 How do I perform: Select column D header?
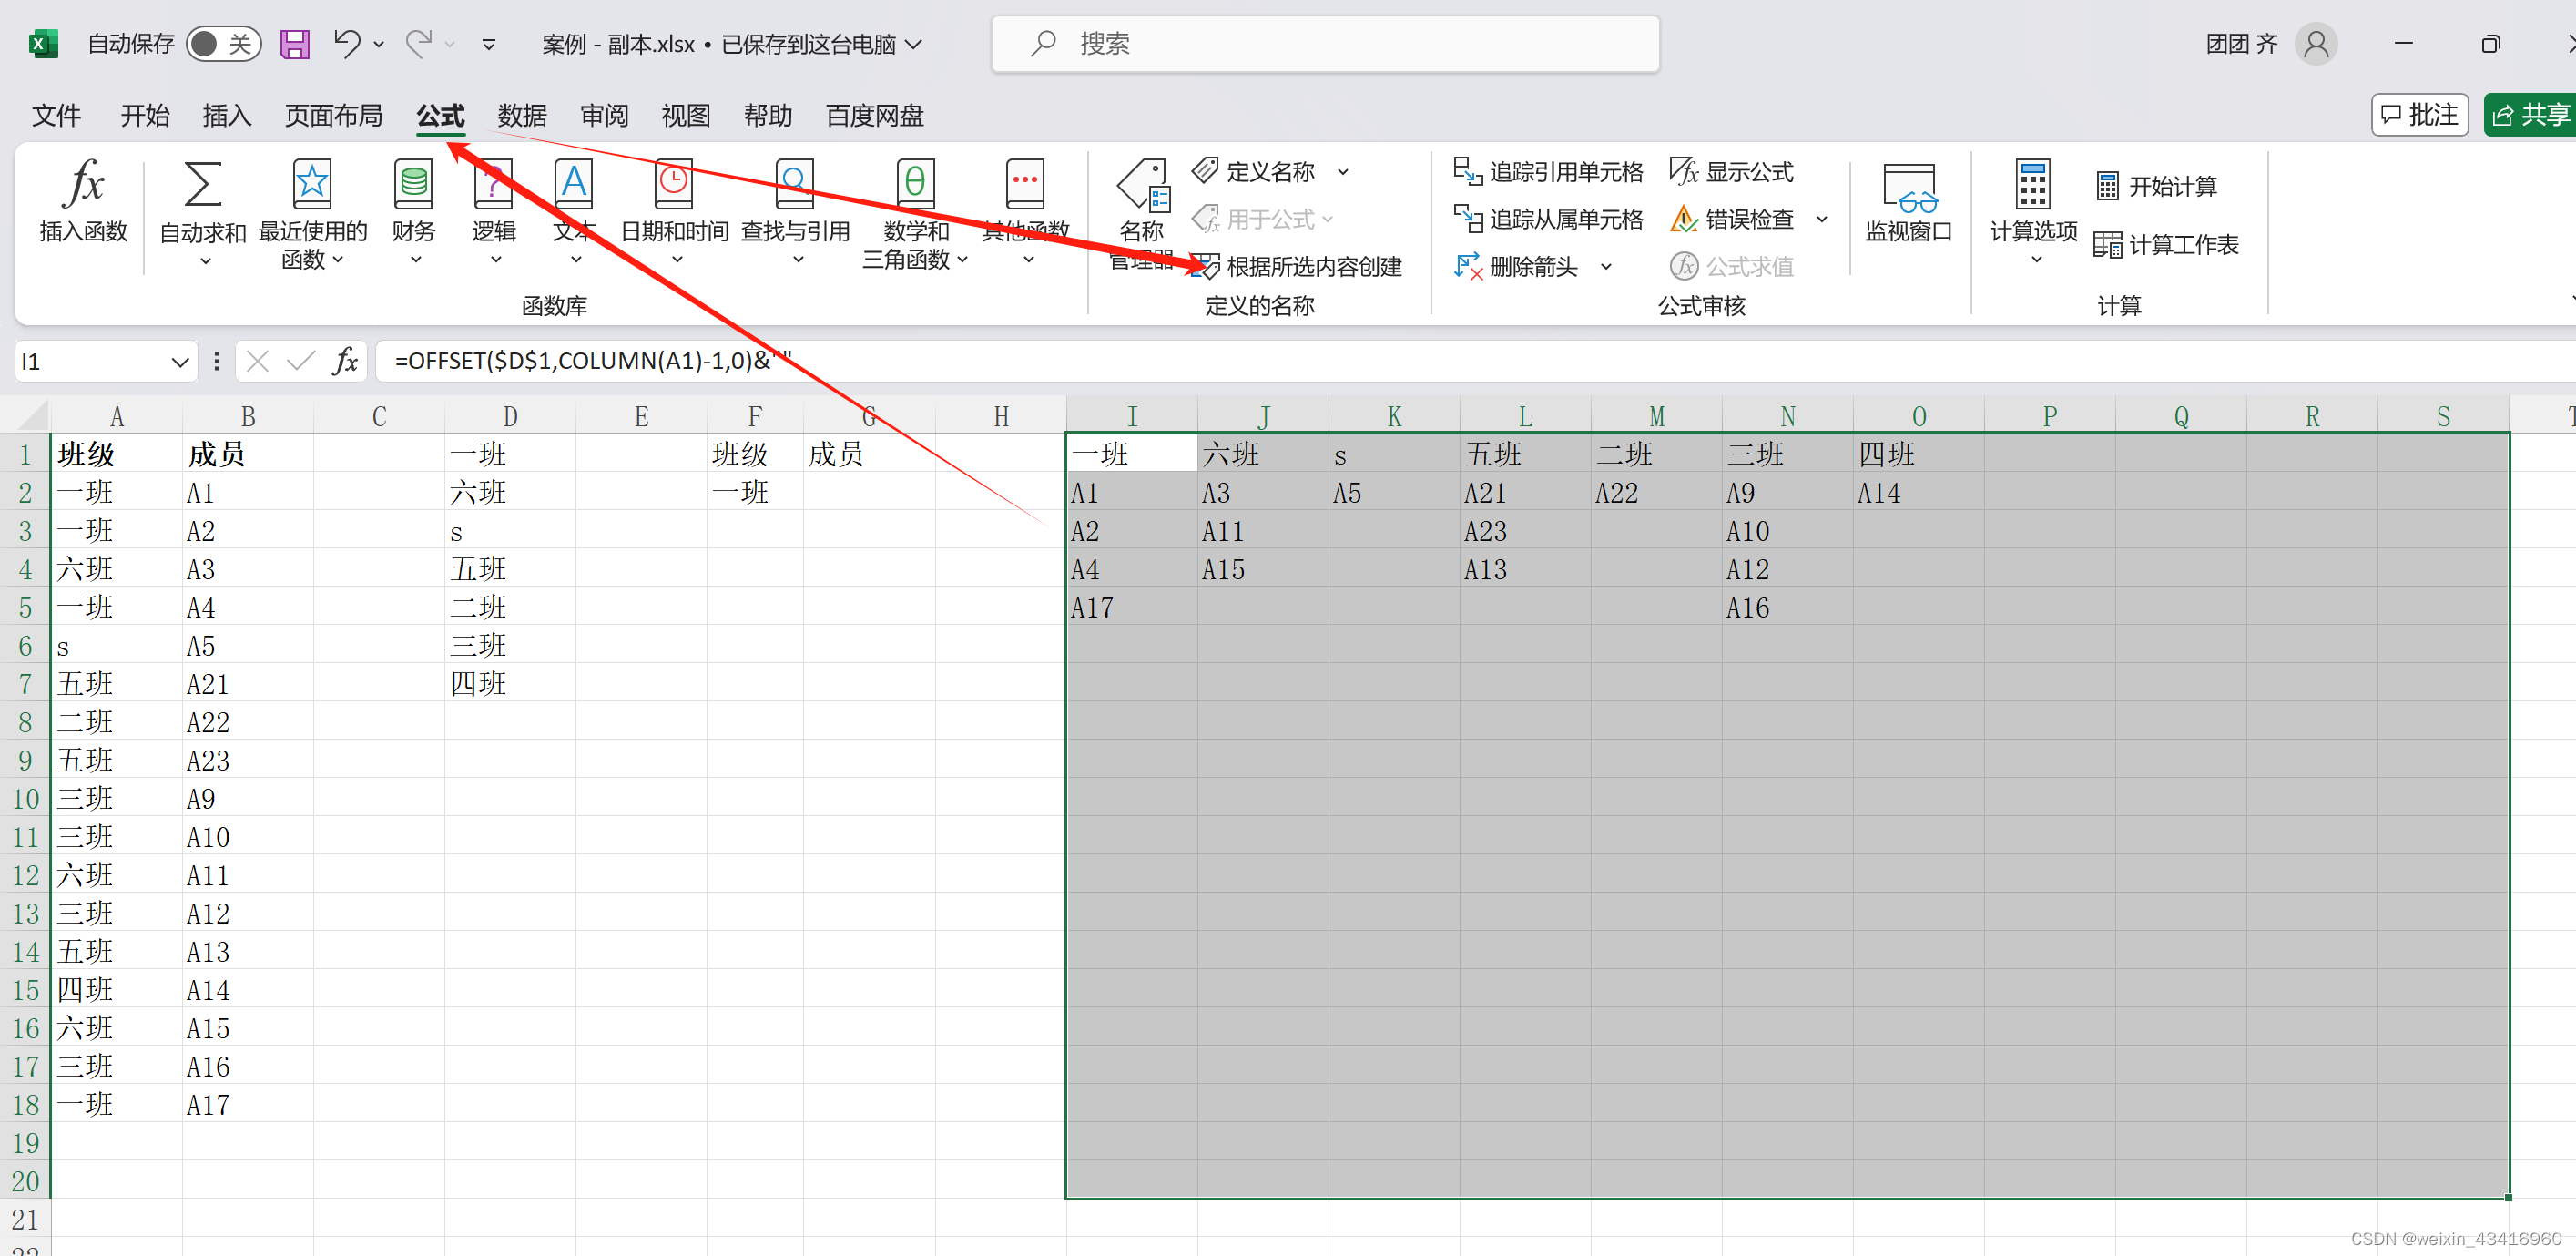pos(510,415)
